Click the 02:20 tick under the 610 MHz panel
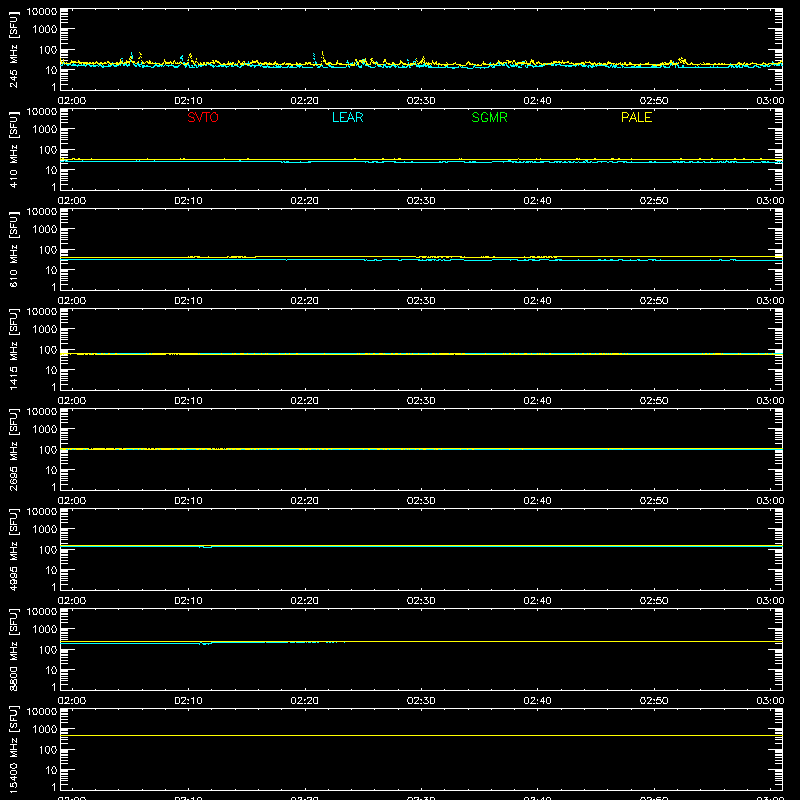800x800 pixels. tap(305, 301)
